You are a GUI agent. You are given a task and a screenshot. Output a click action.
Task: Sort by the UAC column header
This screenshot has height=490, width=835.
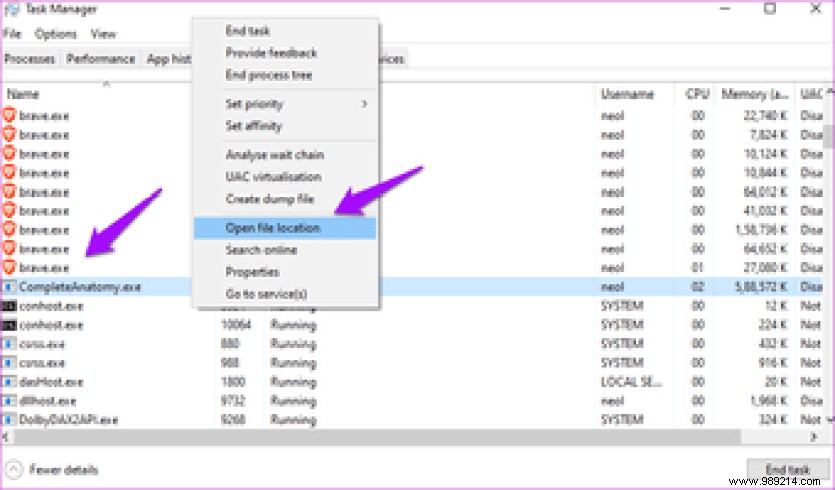pos(811,94)
